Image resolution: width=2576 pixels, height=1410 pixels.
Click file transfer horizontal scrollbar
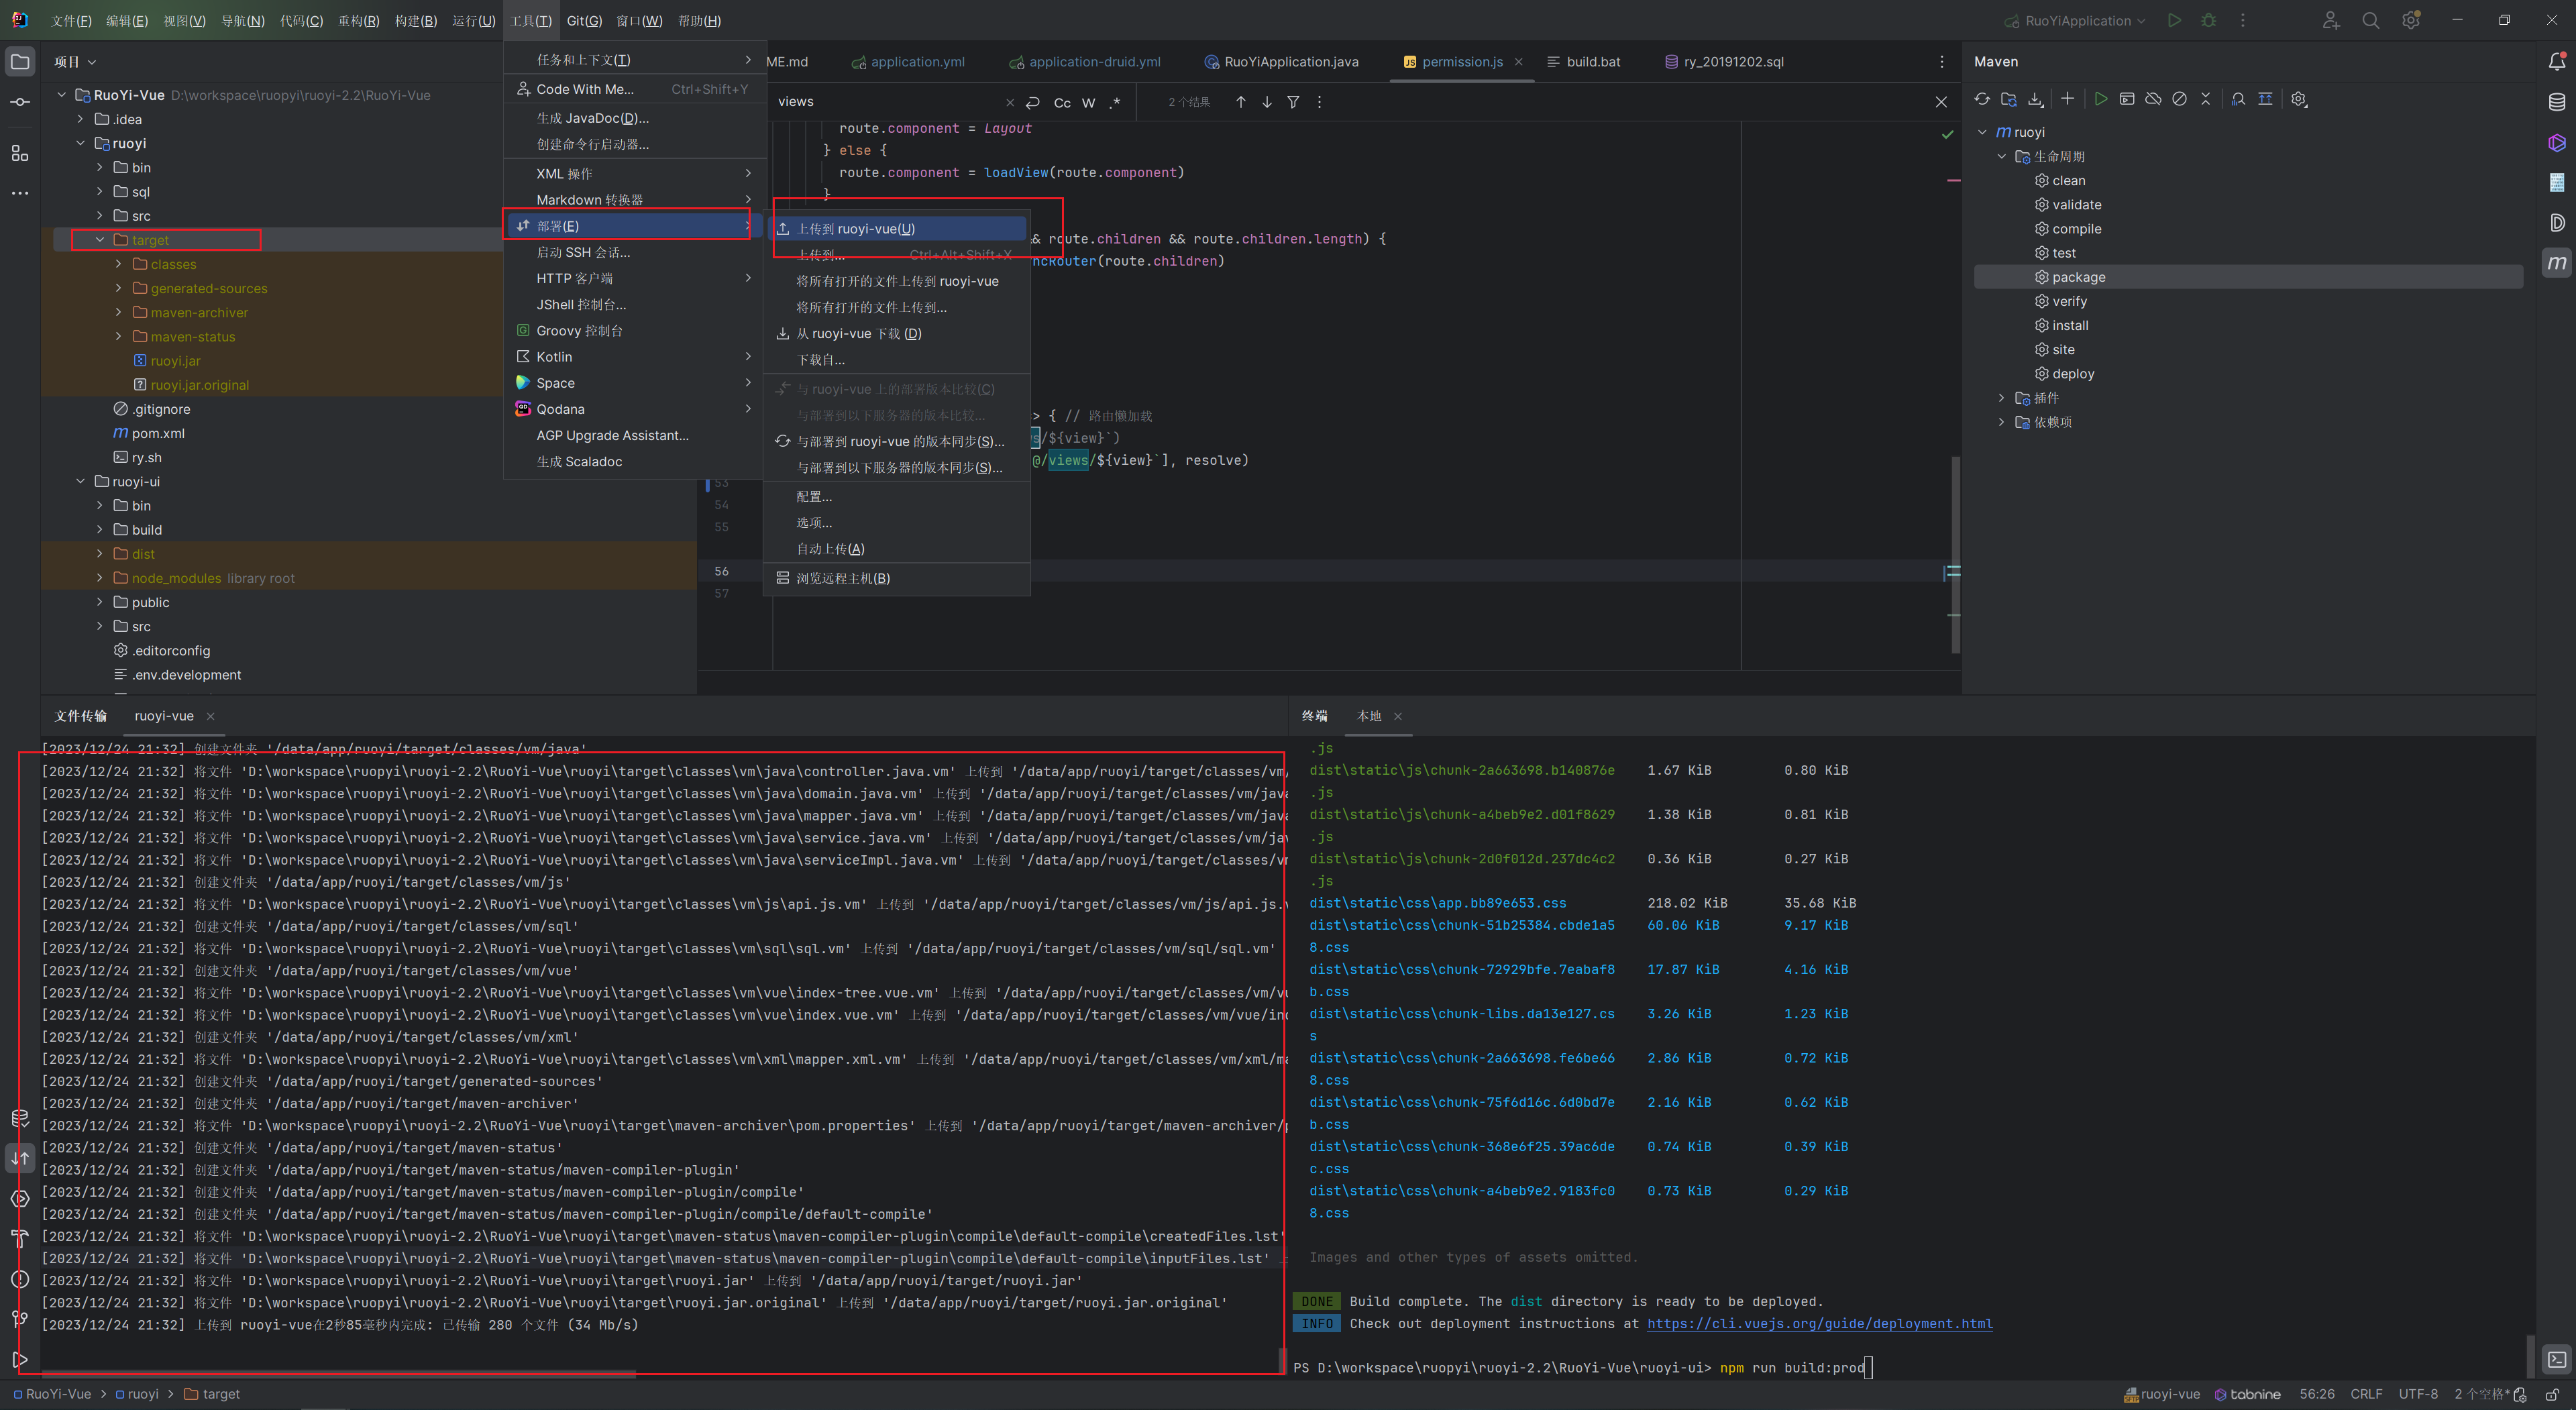click(339, 1374)
